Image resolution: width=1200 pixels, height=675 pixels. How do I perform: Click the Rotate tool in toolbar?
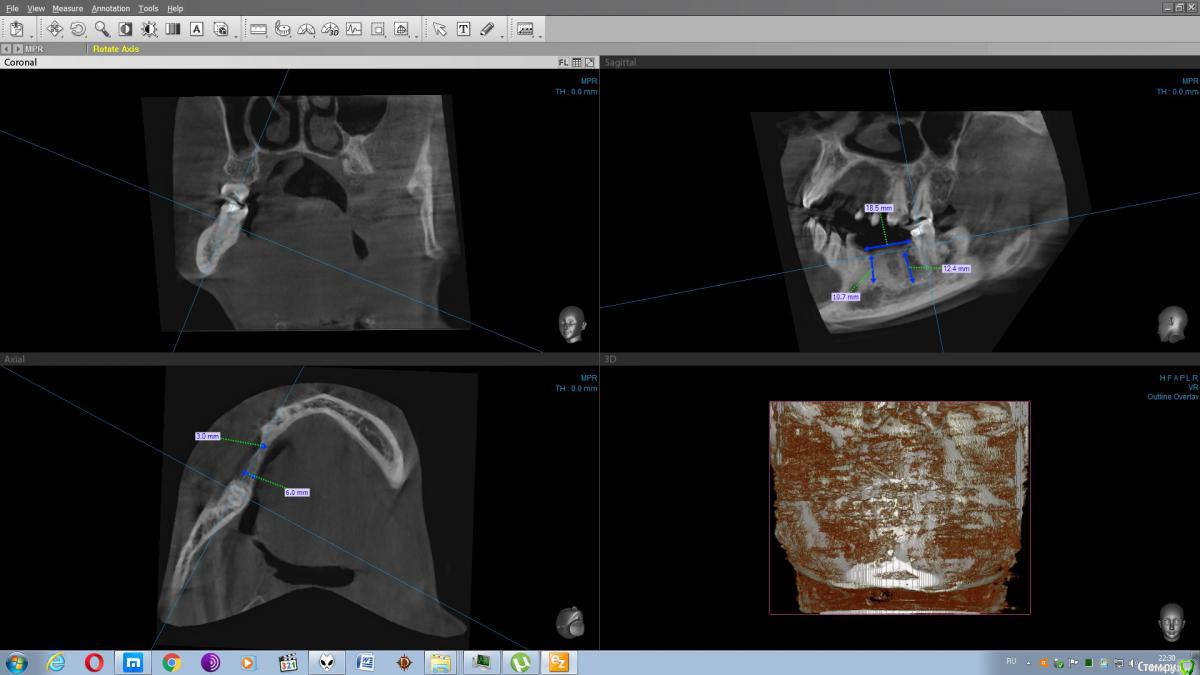[78, 29]
